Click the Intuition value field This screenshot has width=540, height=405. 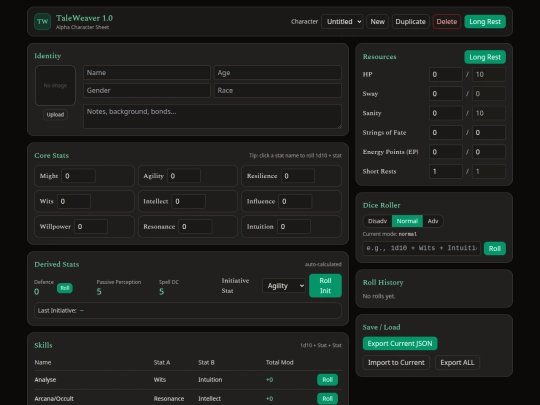(x=294, y=227)
